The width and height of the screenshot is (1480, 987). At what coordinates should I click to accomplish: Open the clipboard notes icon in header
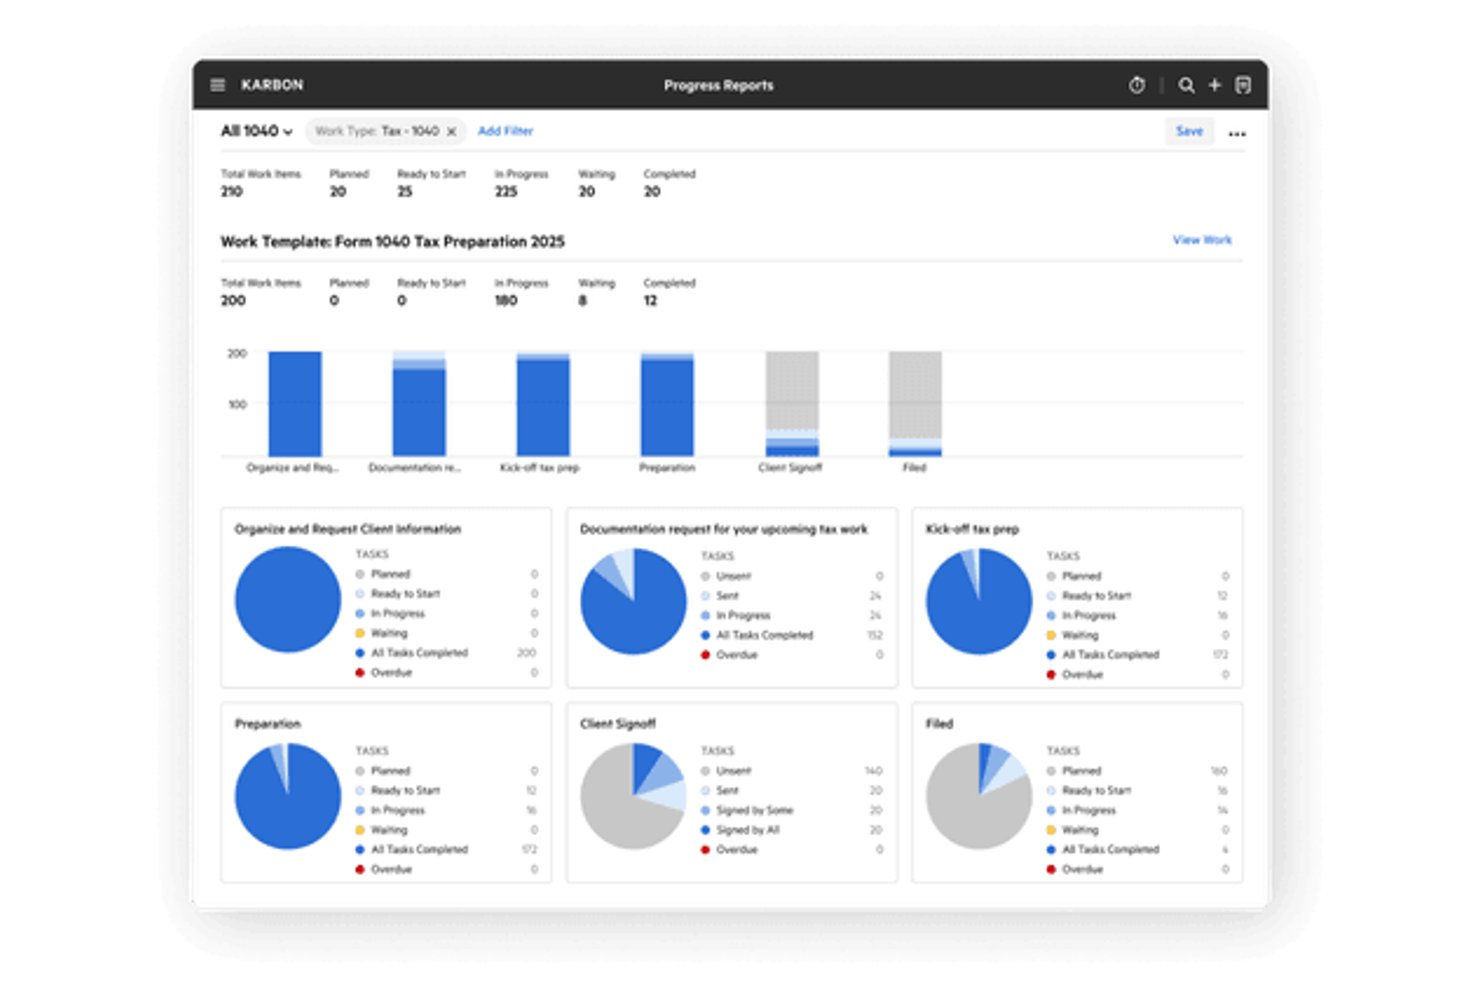[1243, 85]
